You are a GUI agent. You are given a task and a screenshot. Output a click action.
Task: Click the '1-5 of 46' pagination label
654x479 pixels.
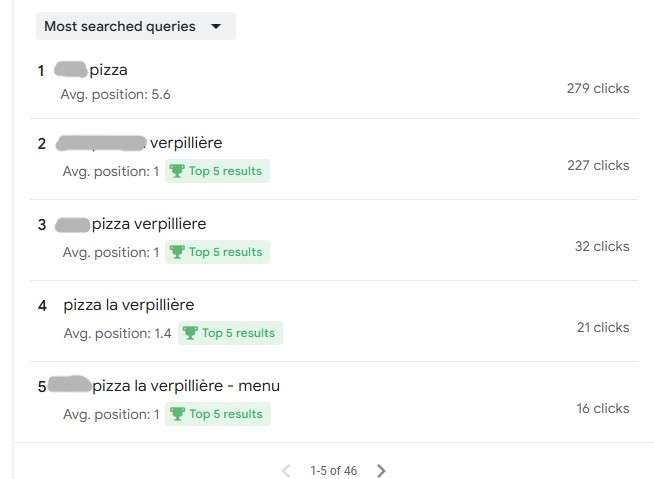(x=333, y=470)
